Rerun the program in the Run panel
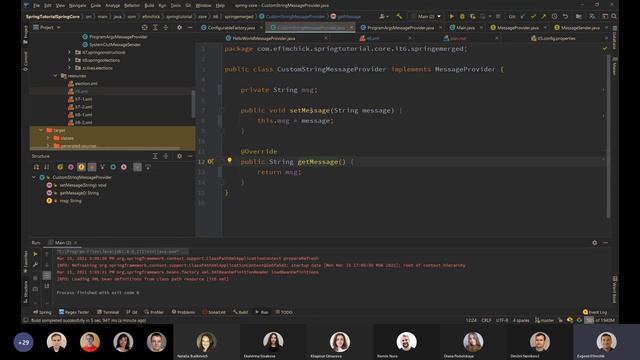640x360 pixels. (x=36, y=254)
